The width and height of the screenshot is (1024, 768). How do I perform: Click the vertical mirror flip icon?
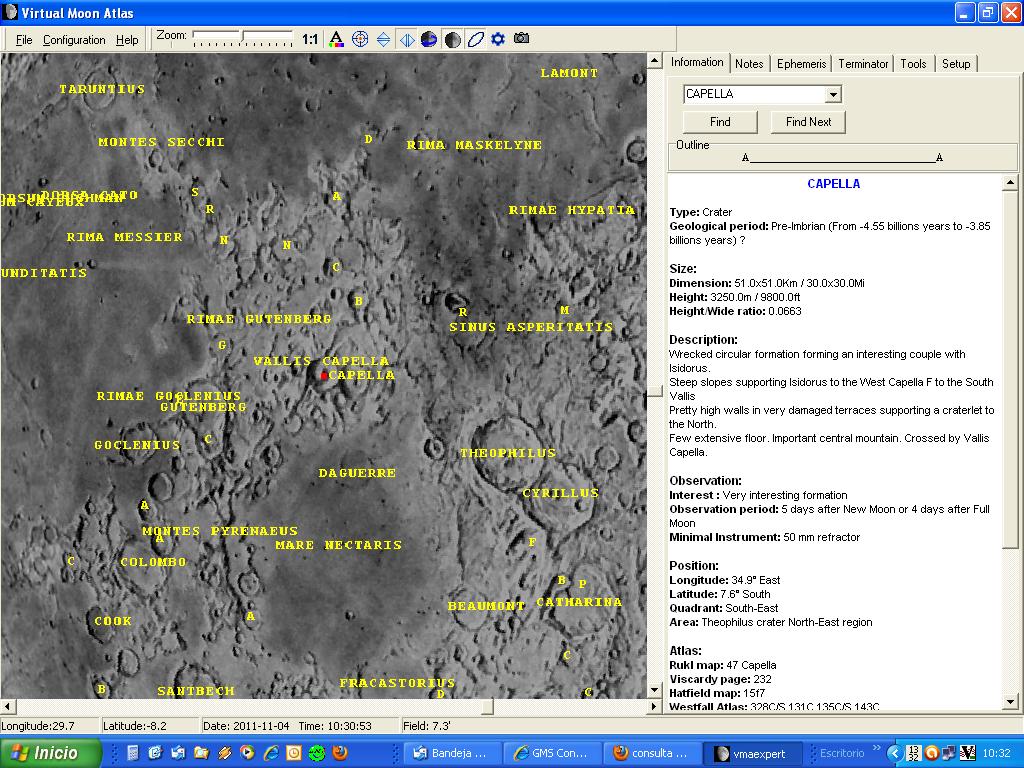[x=383, y=39]
